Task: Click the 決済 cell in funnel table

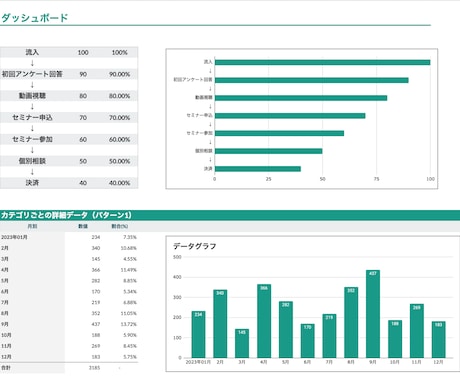Action: point(32,183)
